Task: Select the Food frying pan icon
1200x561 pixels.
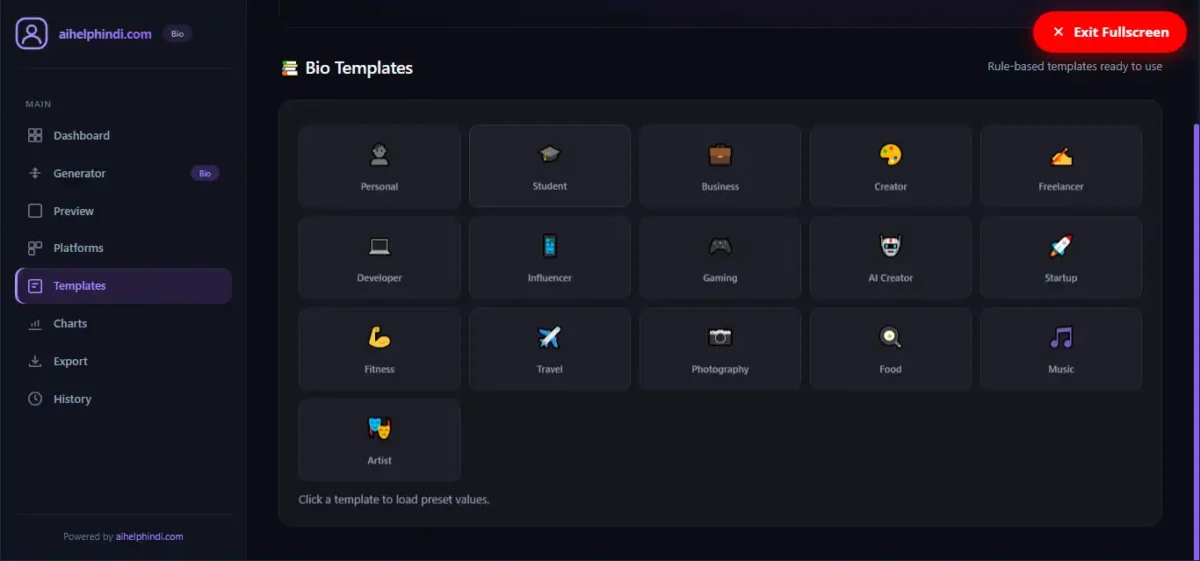Action: coord(890,337)
